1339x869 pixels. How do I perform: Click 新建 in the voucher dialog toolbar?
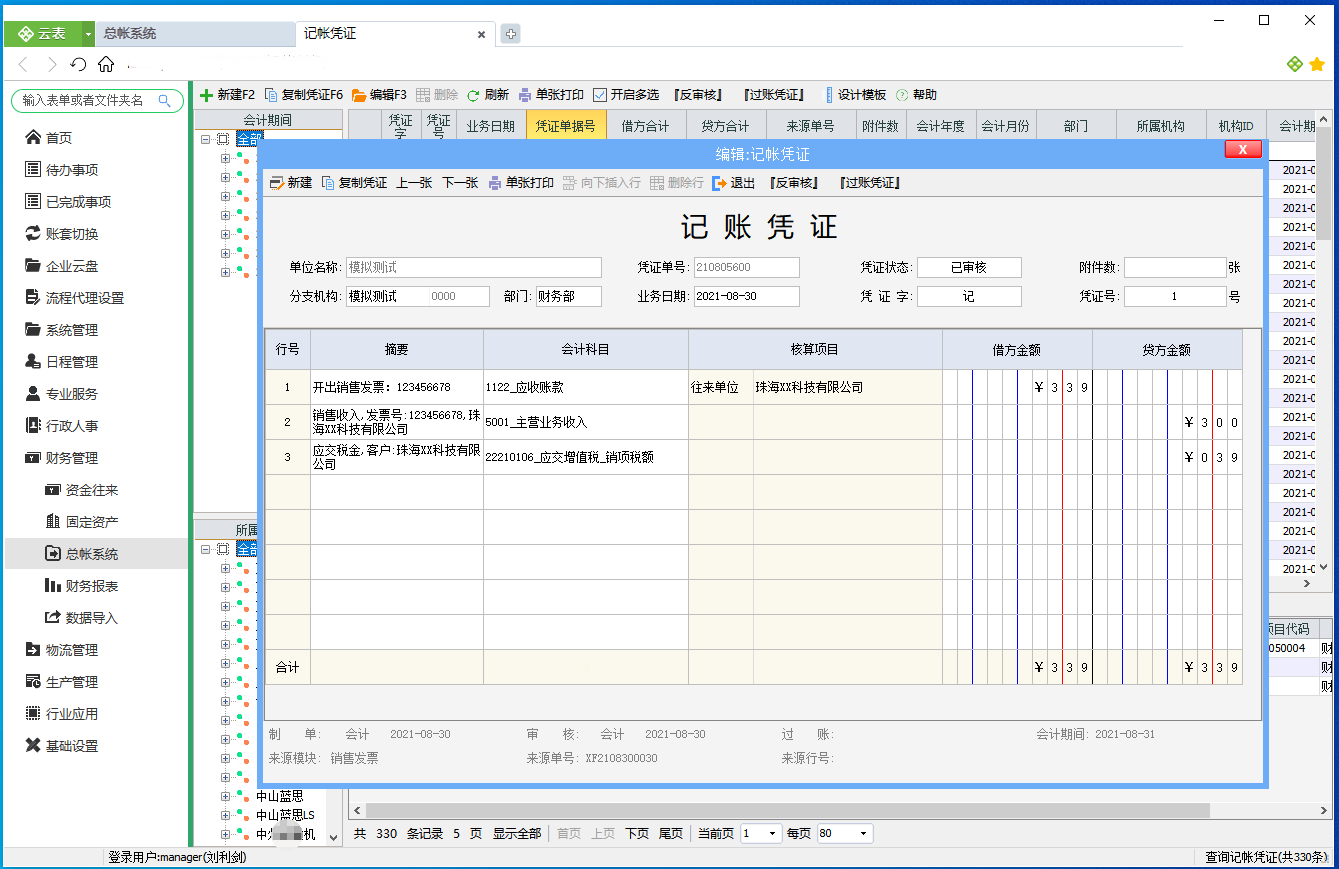[x=291, y=183]
